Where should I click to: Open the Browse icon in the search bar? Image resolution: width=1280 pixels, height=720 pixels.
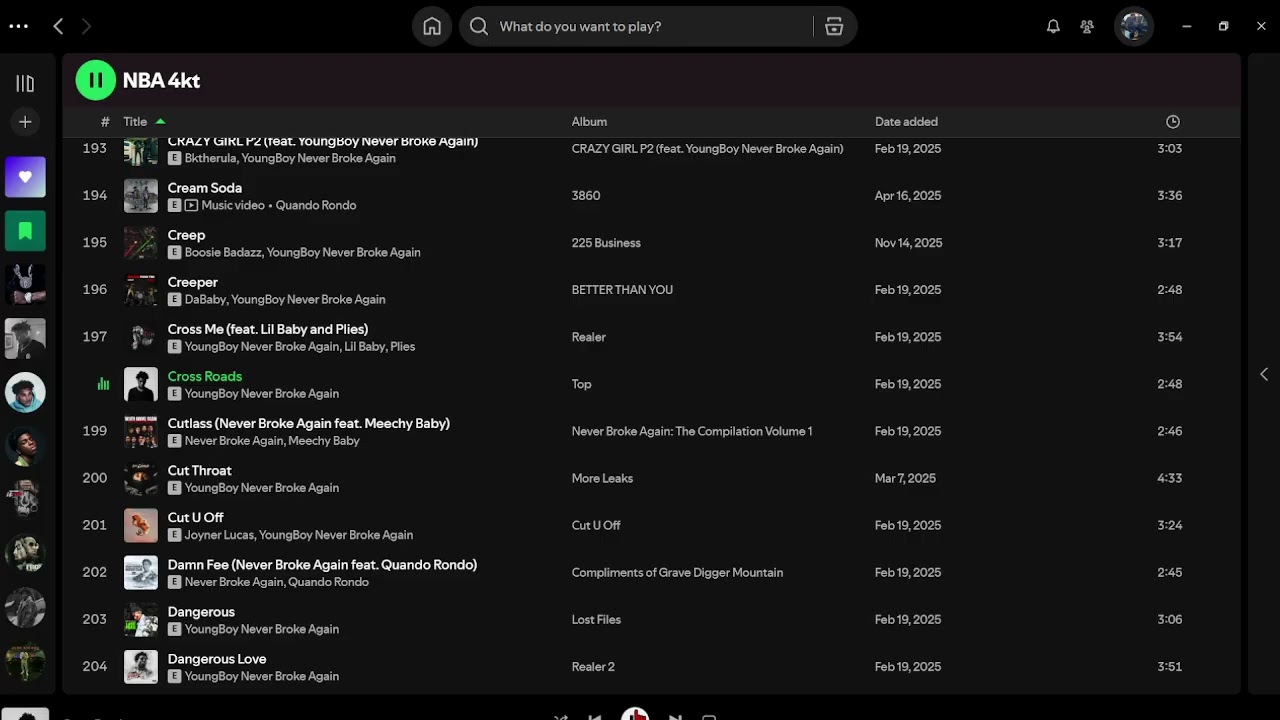[x=834, y=26]
